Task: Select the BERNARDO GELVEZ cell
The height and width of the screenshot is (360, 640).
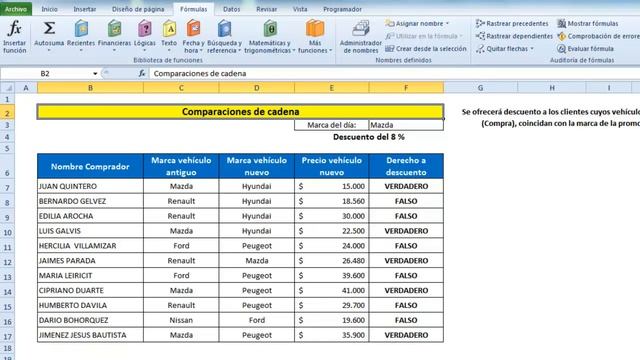Action: click(90, 201)
